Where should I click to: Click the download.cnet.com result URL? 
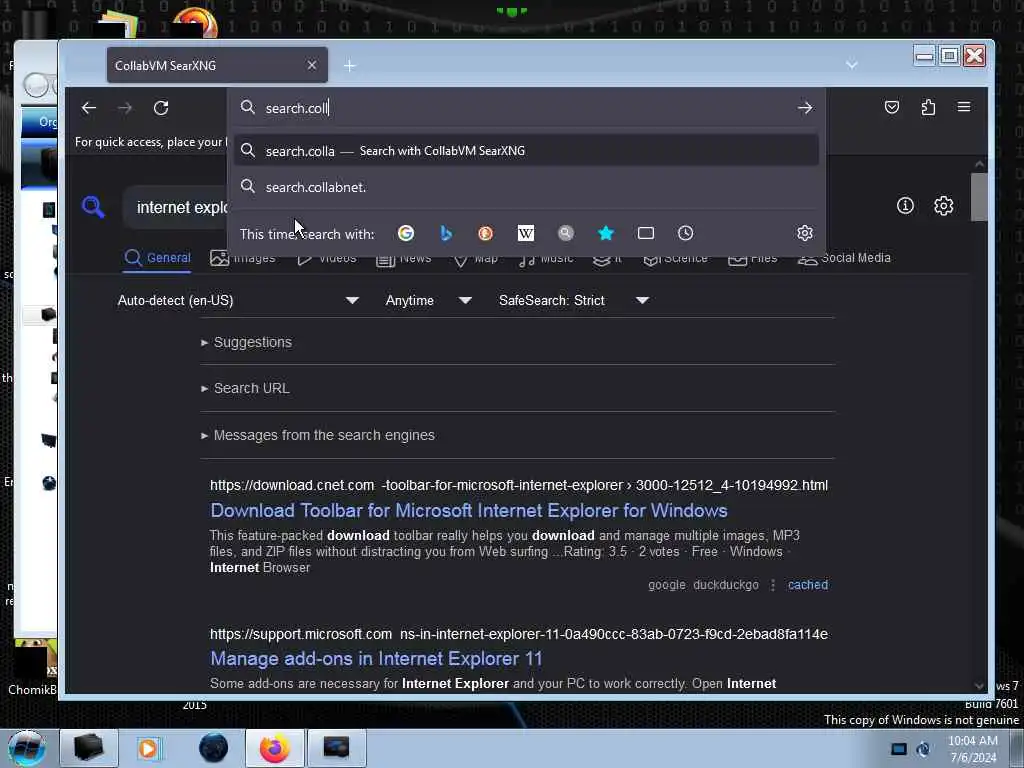pyautogui.click(x=519, y=485)
